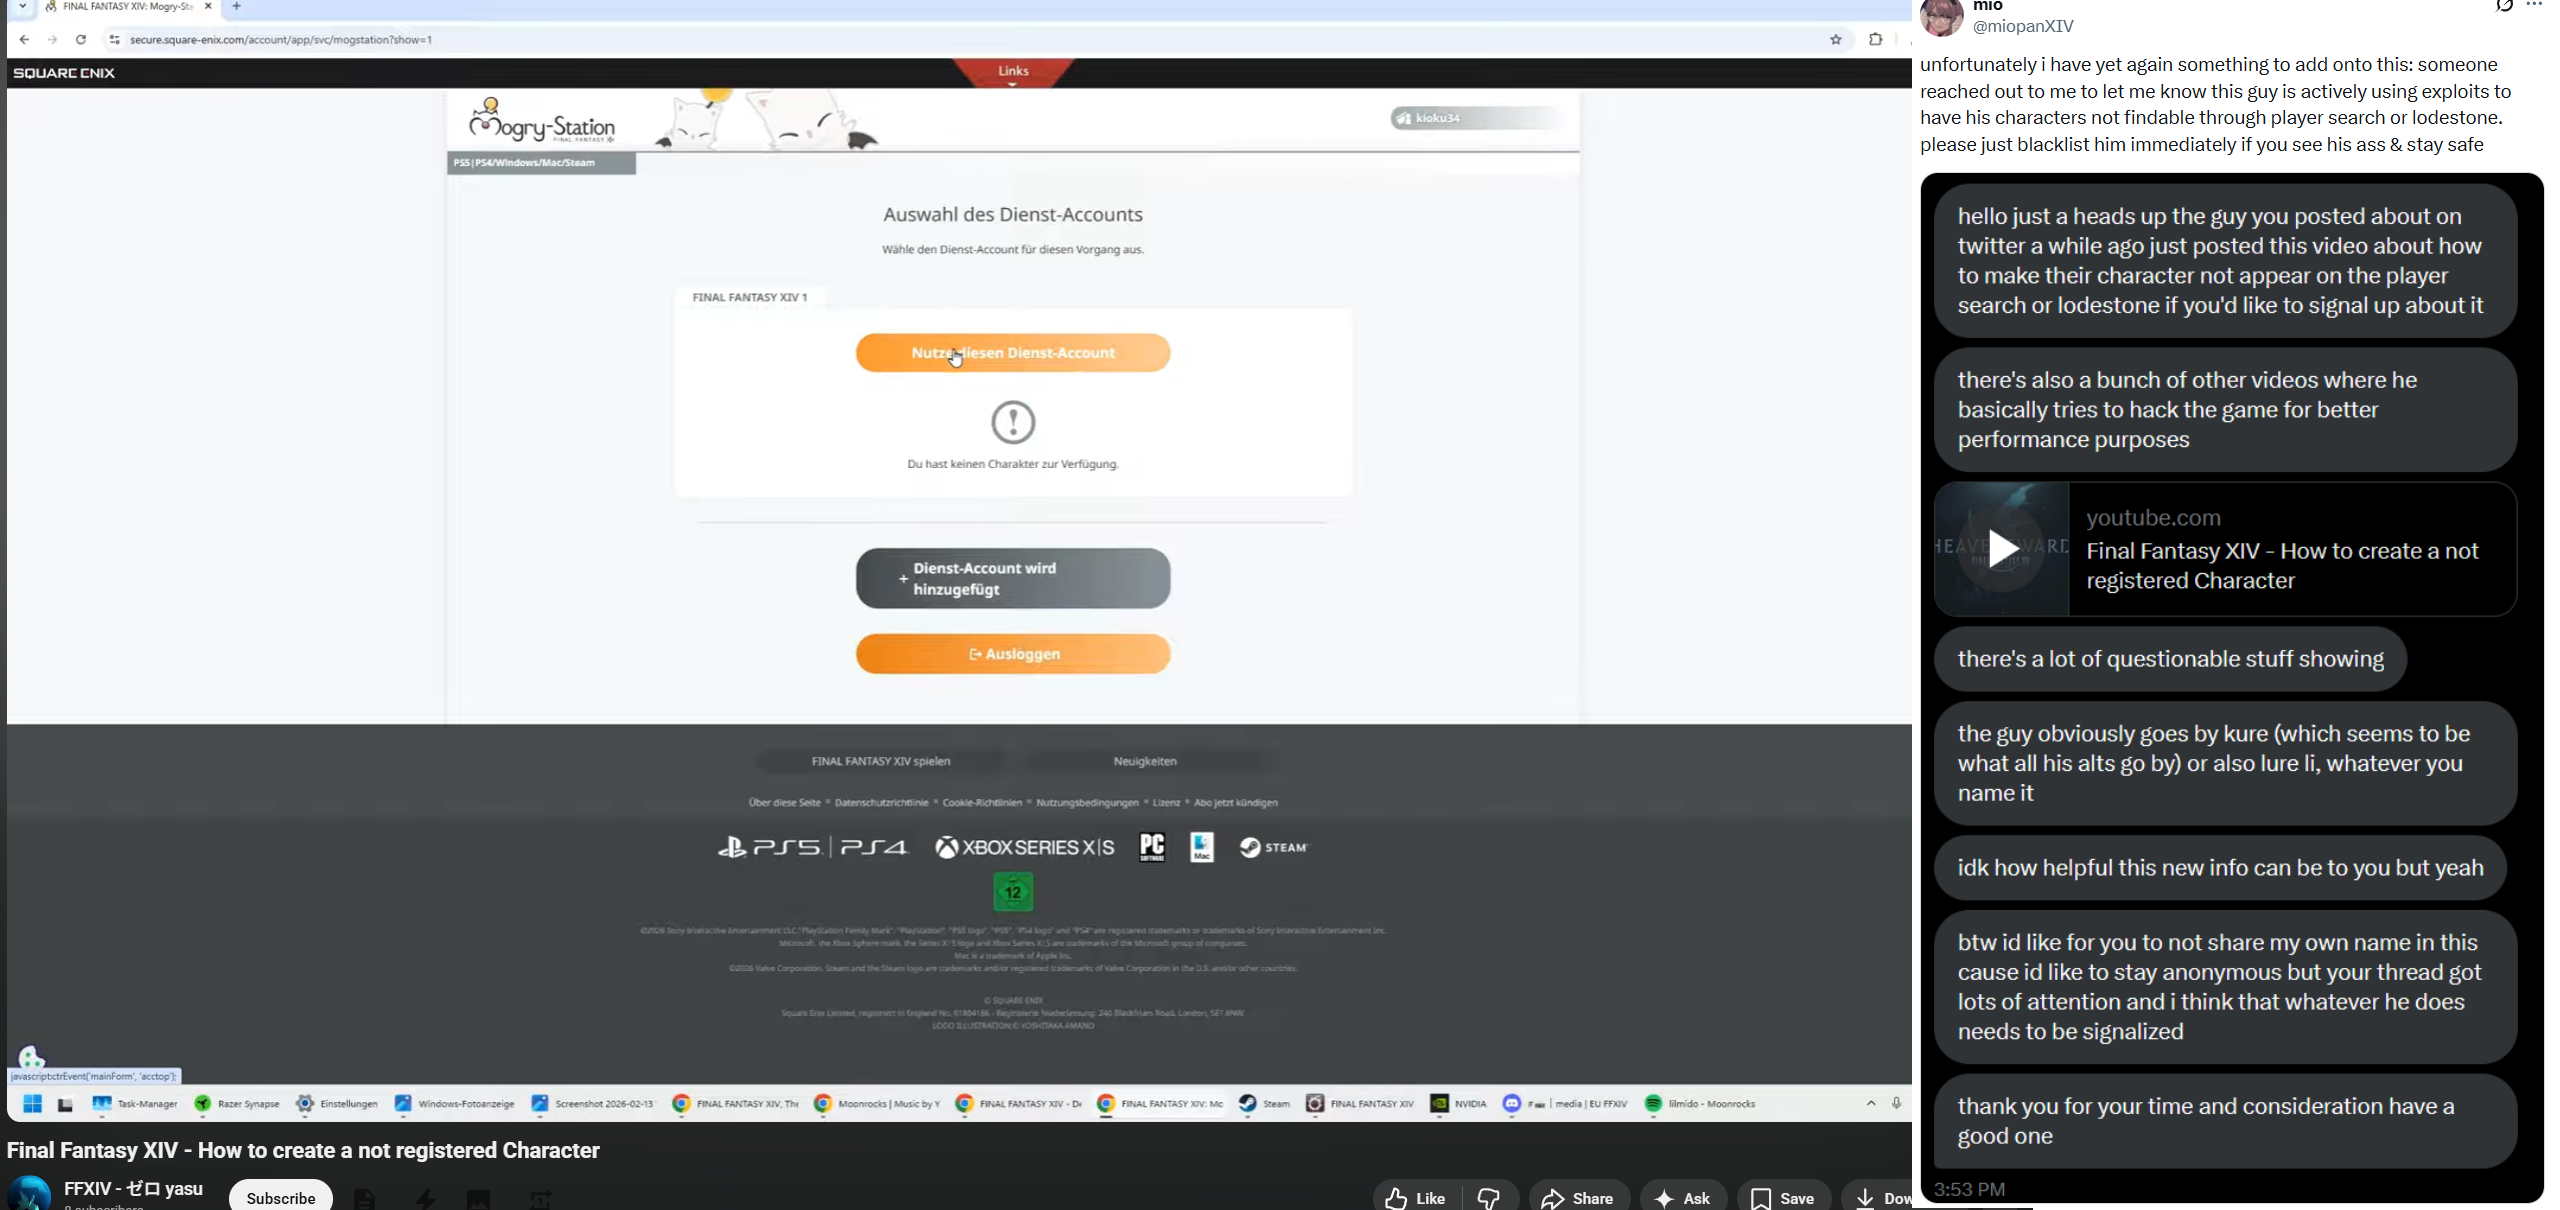2560x1210 pixels.
Task: Expand system tray hidden icons chevron
Action: (1870, 1103)
